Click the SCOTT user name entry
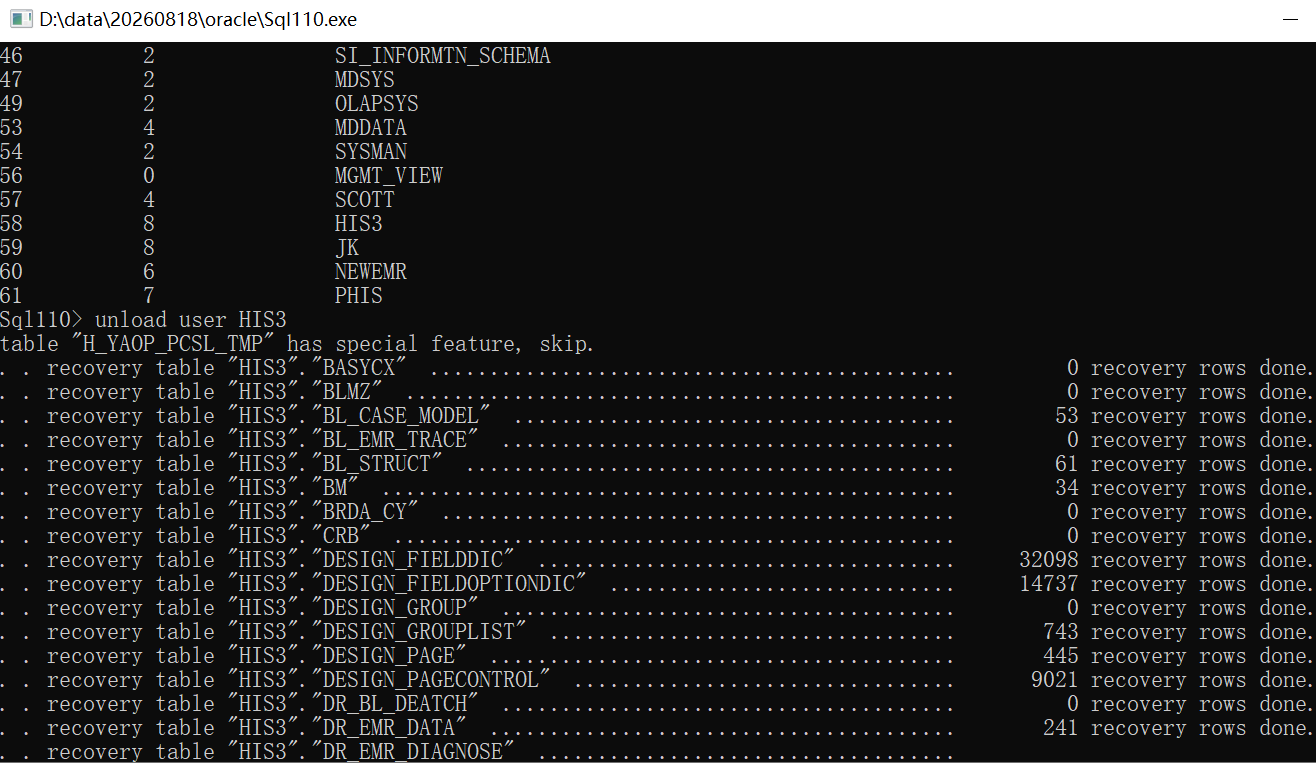1316x772 pixels. [x=365, y=200]
